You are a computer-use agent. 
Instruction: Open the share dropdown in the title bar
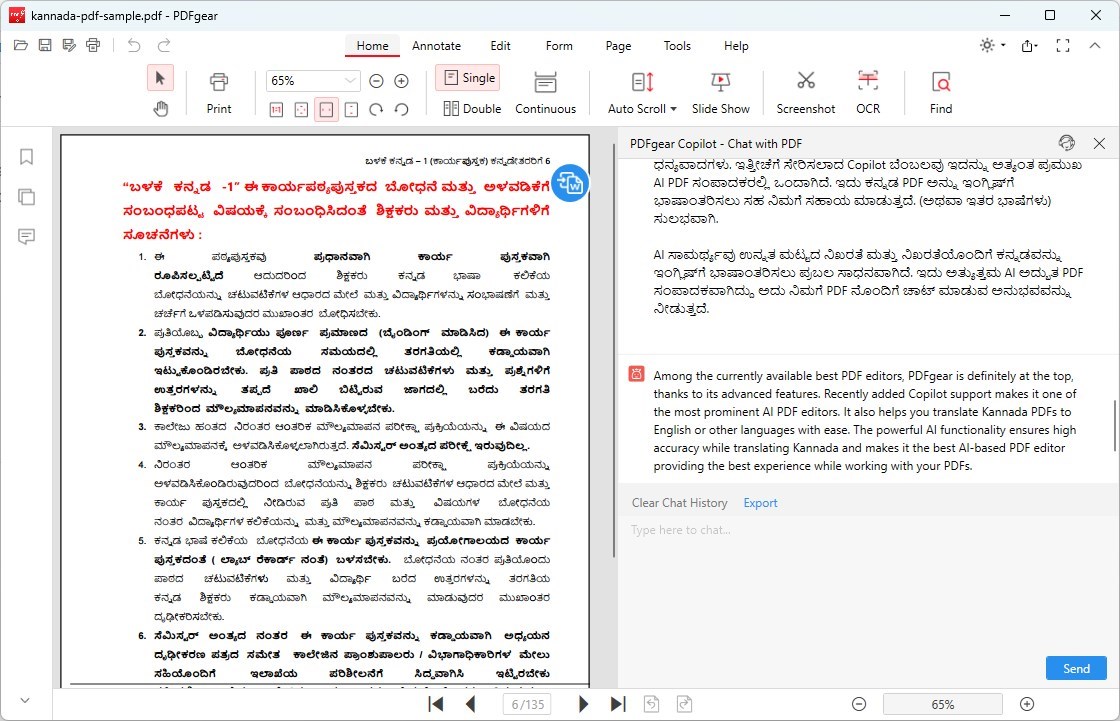1029,45
